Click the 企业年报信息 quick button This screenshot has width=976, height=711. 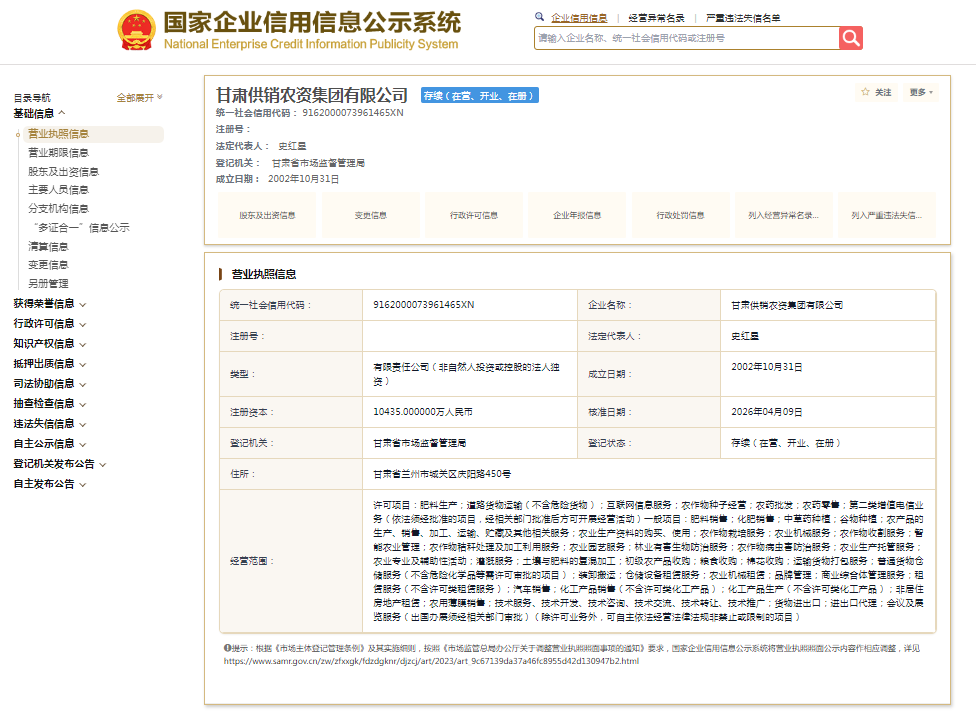pyautogui.click(x=577, y=215)
